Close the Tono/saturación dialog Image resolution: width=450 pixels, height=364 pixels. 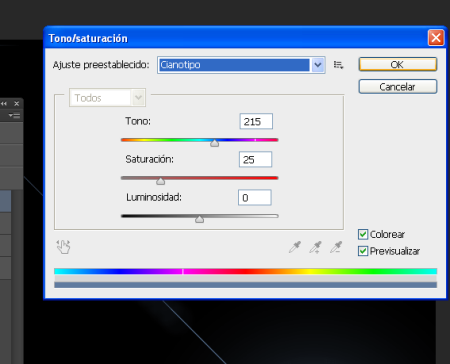pyautogui.click(x=436, y=37)
